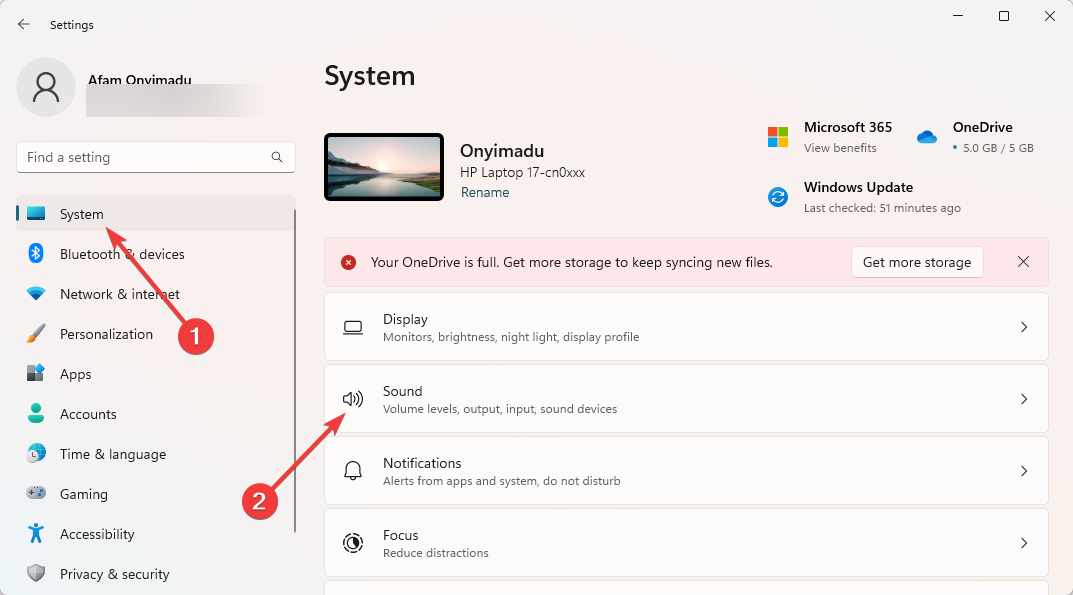Screen dimensions: 1073x595
Task: Click the Windows Update sync icon
Action: pos(778,197)
